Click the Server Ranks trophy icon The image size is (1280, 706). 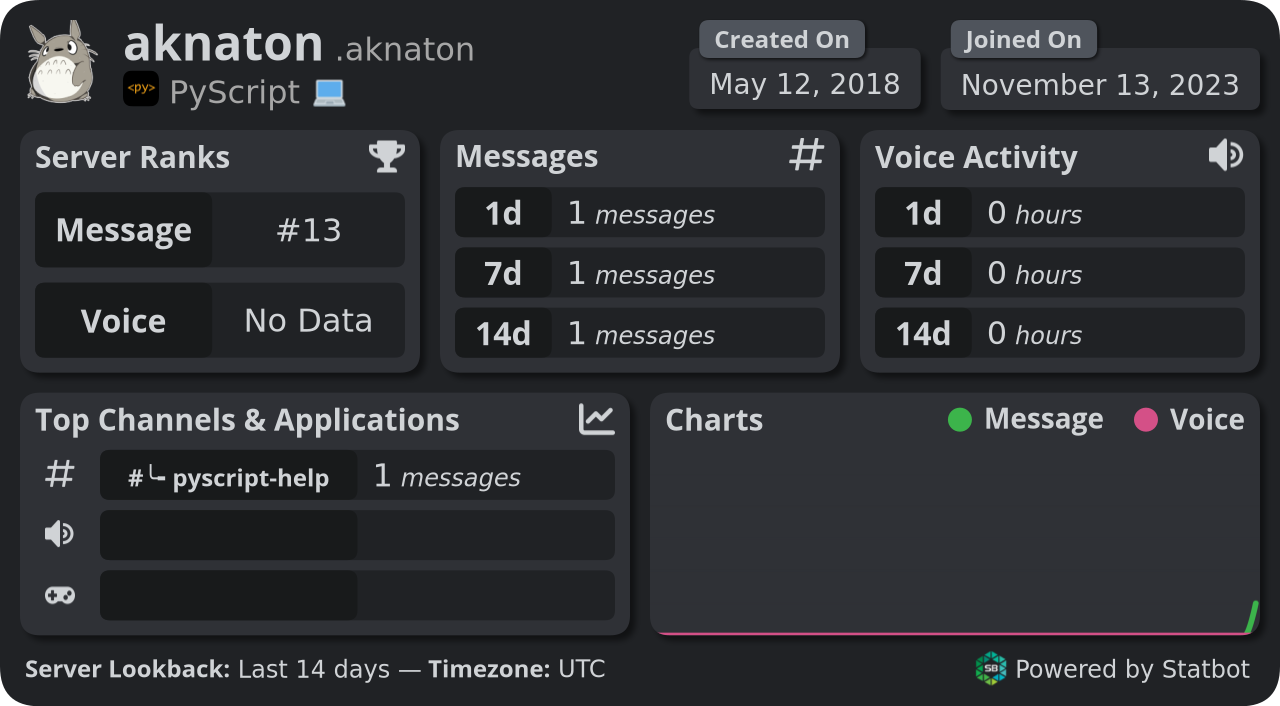pyautogui.click(x=387, y=156)
